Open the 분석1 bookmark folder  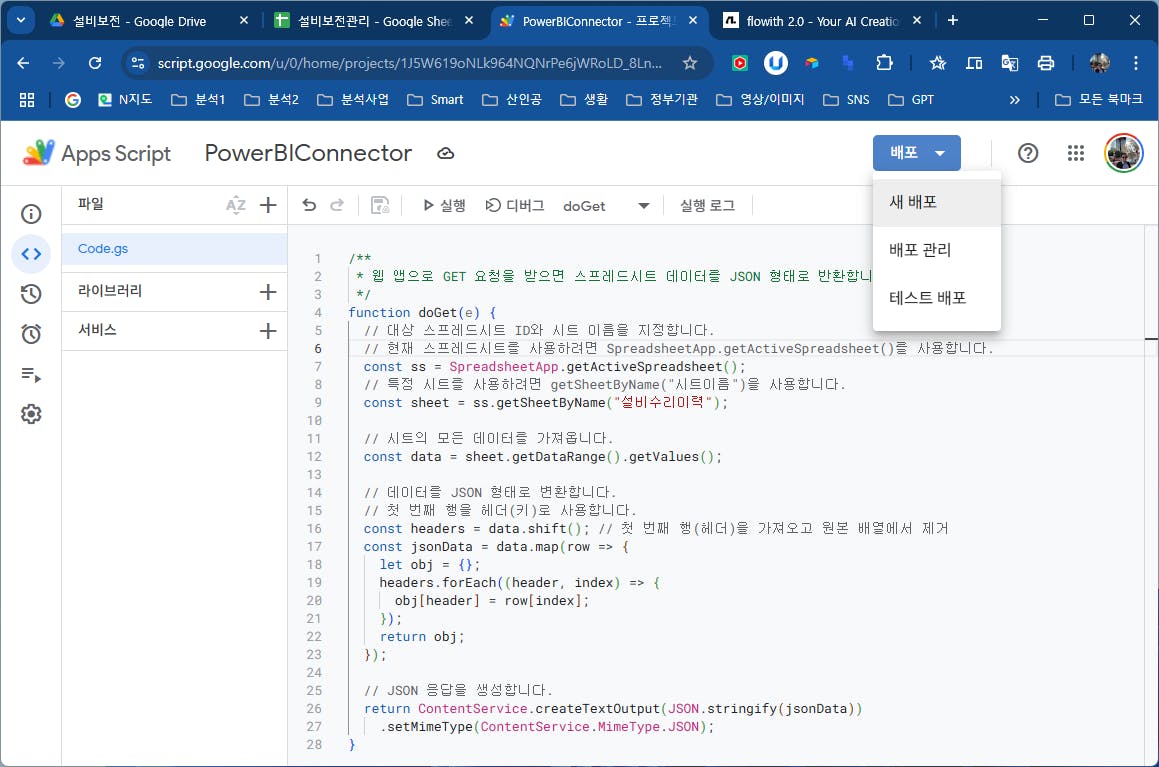[x=198, y=100]
